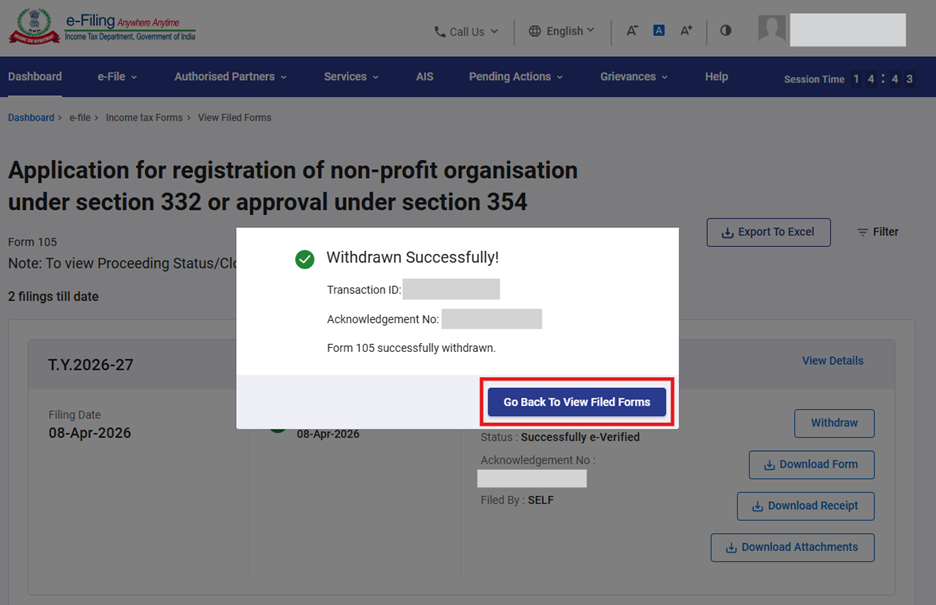Open the Call Us dropdown
This screenshot has height=605, width=936.
pos(465,32)
